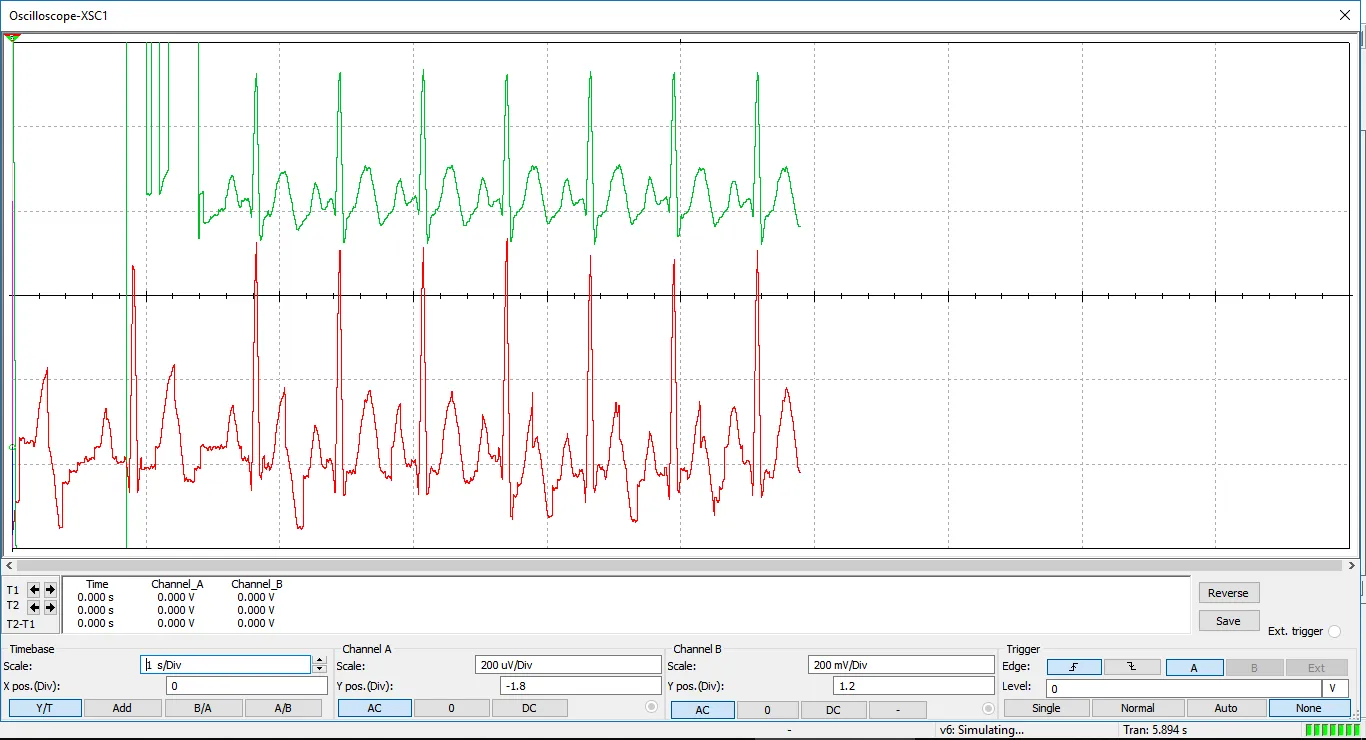The height and width of the screenshot is (740, 1366).
Task: Click the Ext. trigger terminal circle
Action: pyautogui.click(x=1334, y=632)
